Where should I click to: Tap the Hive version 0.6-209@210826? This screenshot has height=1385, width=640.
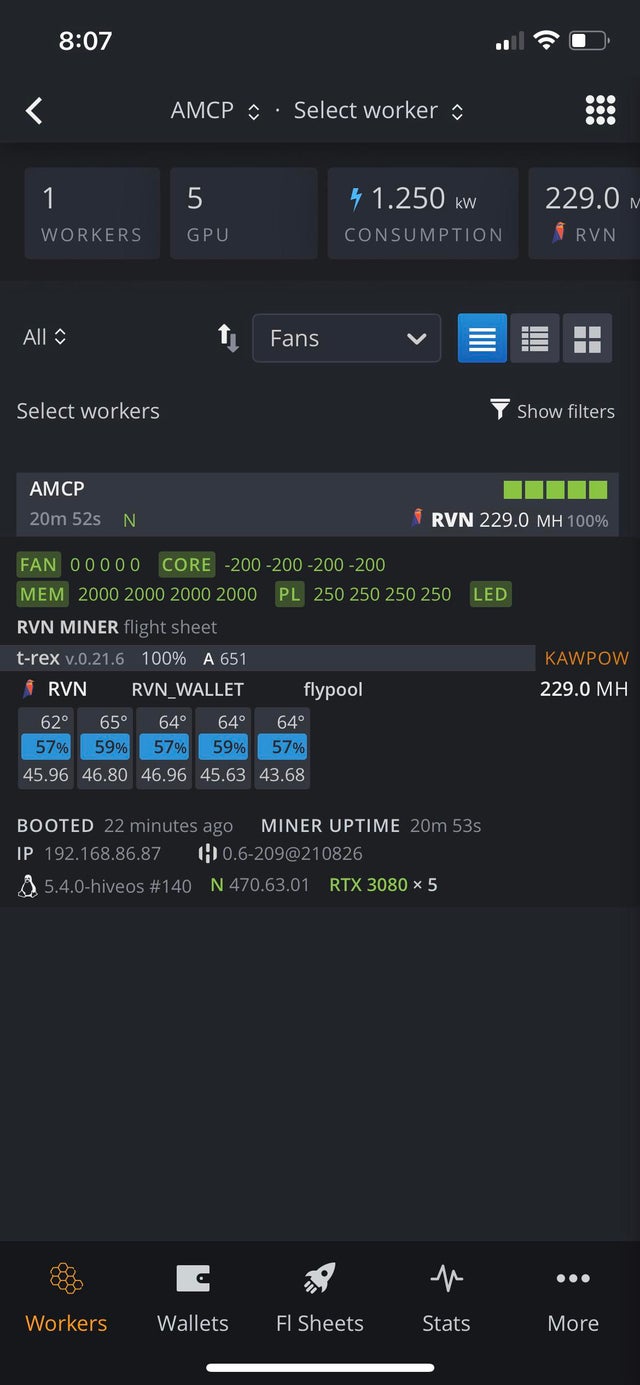coord(281,854)
